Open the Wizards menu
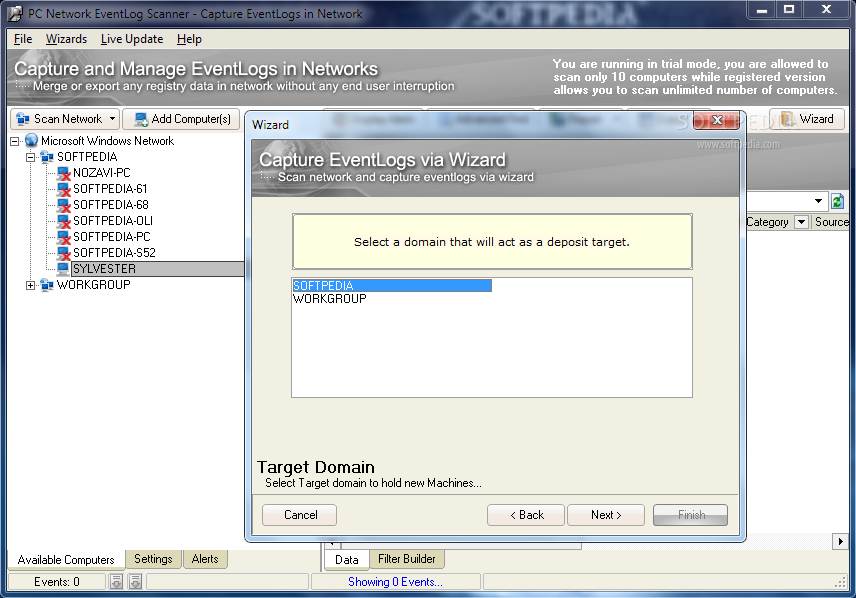 66,39
